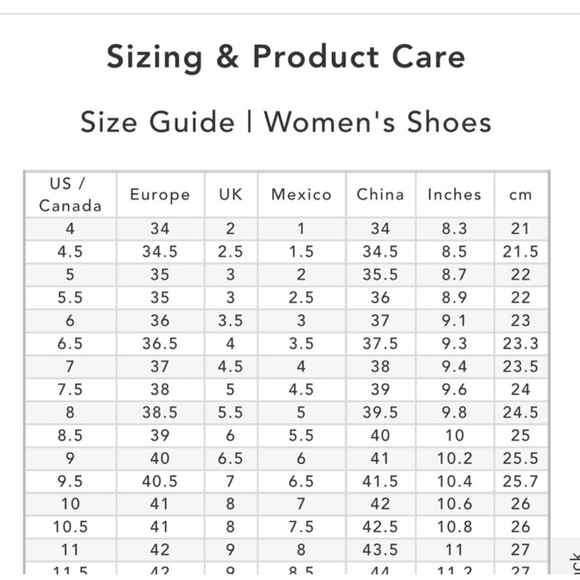Click the Size Guide Women's Shoes subtitle
Screen dimensions: 580x580
286,122
